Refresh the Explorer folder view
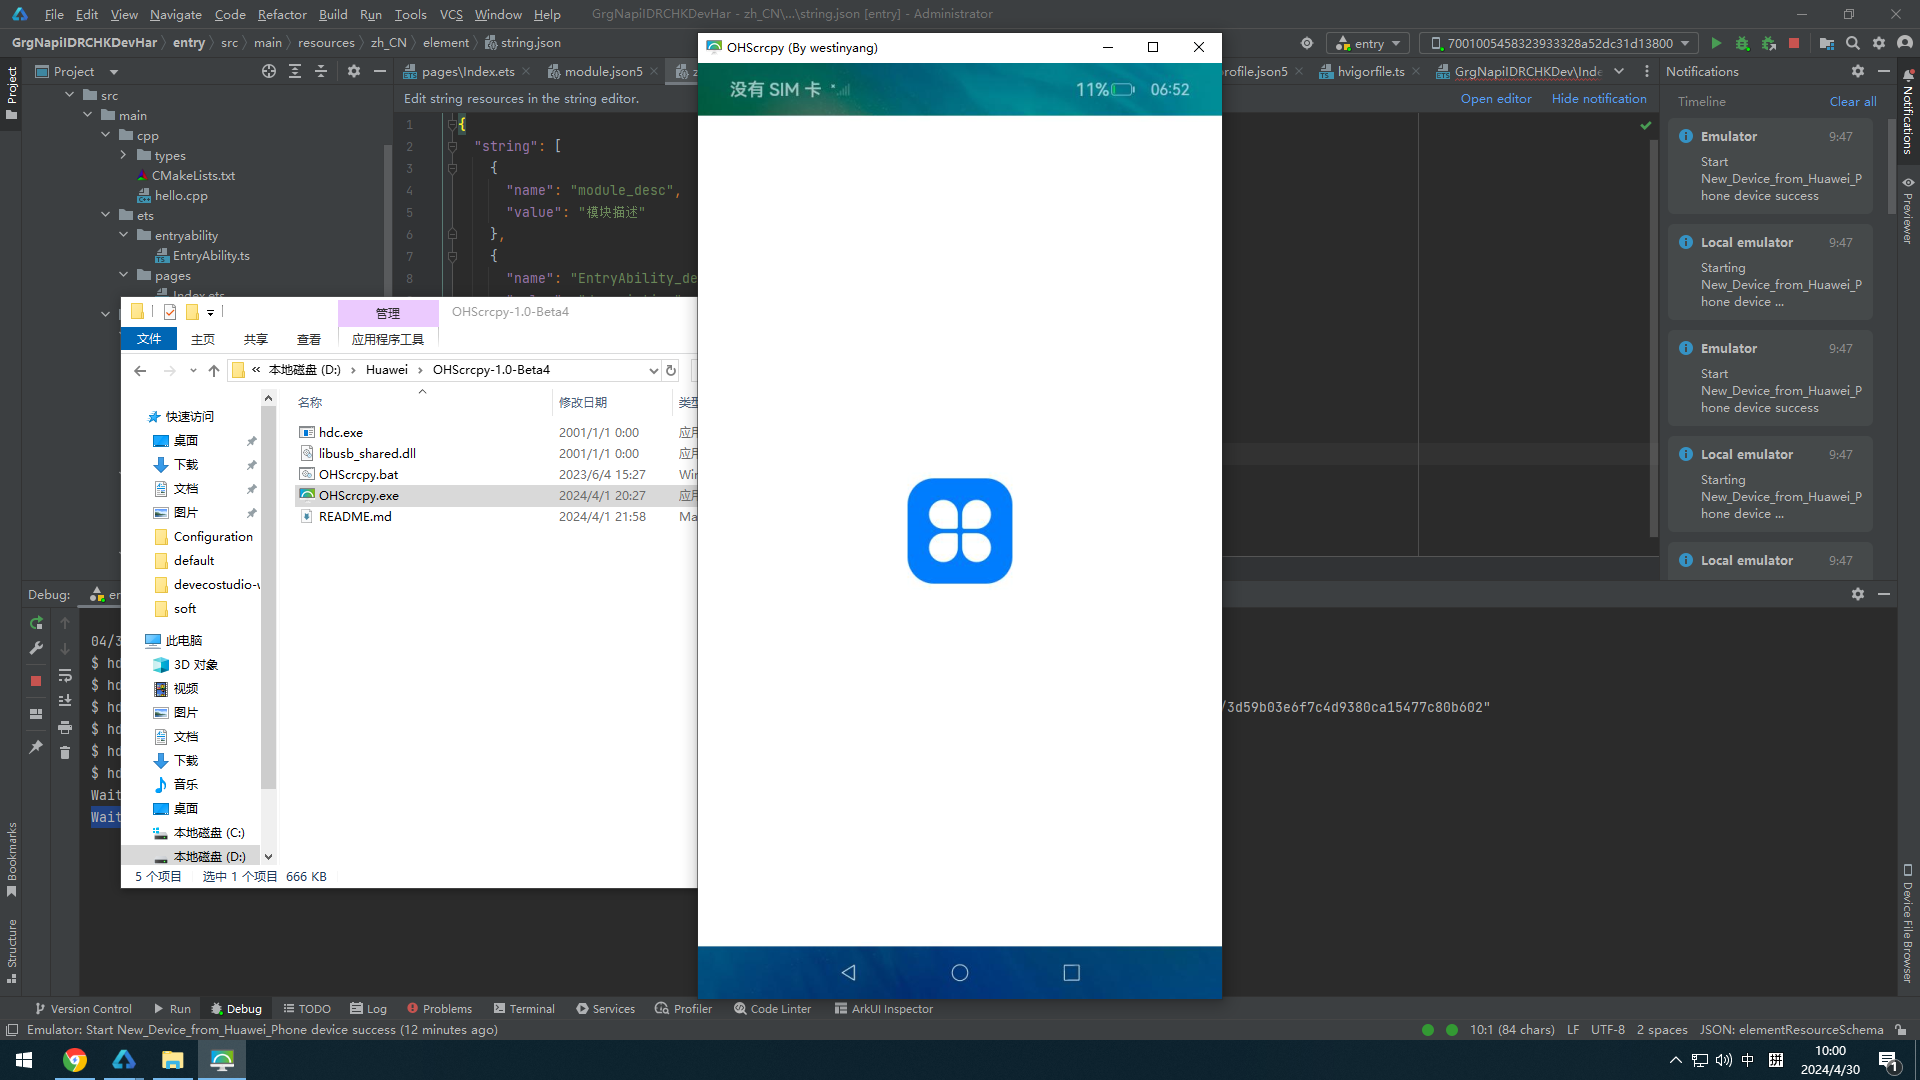The image size is (1920, 1080). (x=671, y=370)
